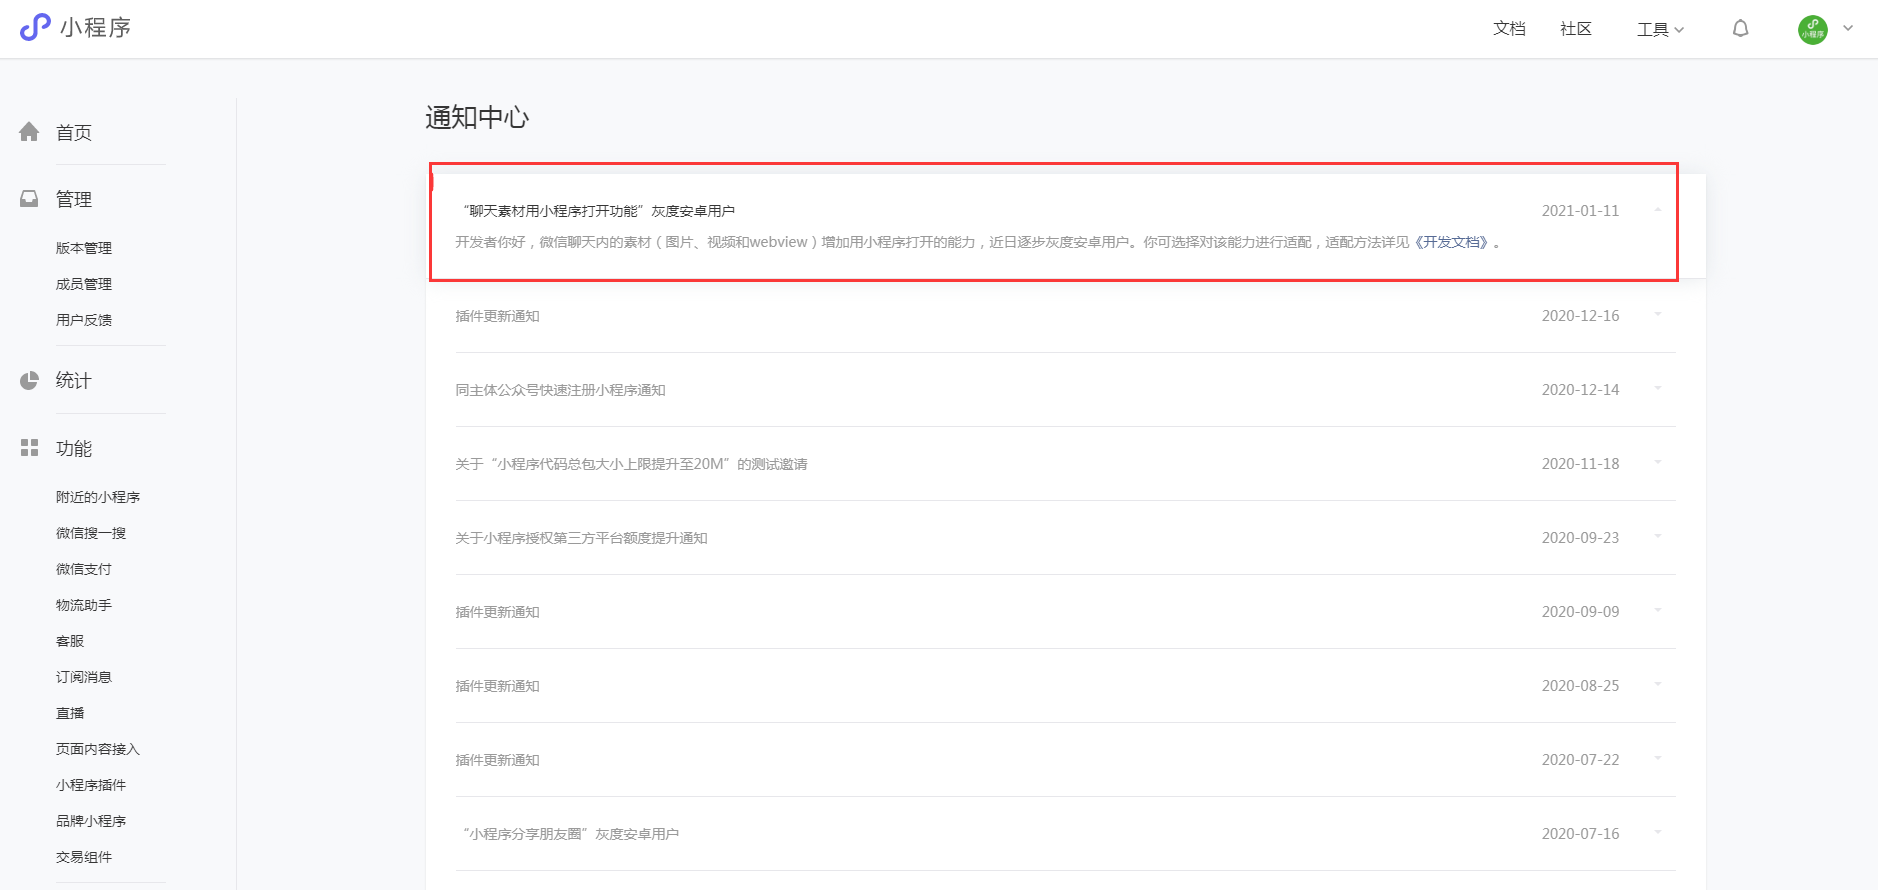
Task: Click the green account avatar
Action: tap(1812, 29)
